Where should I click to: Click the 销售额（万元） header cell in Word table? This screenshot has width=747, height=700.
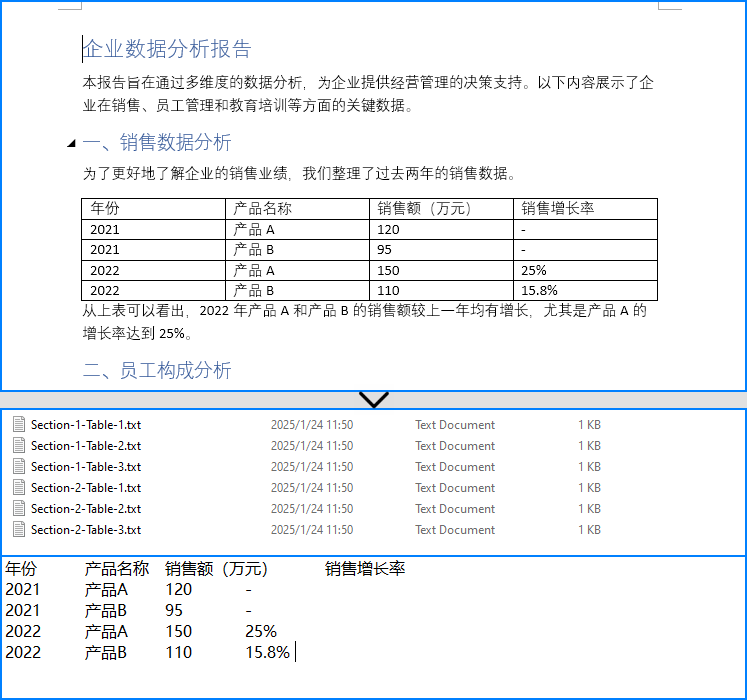pos(442,209)
